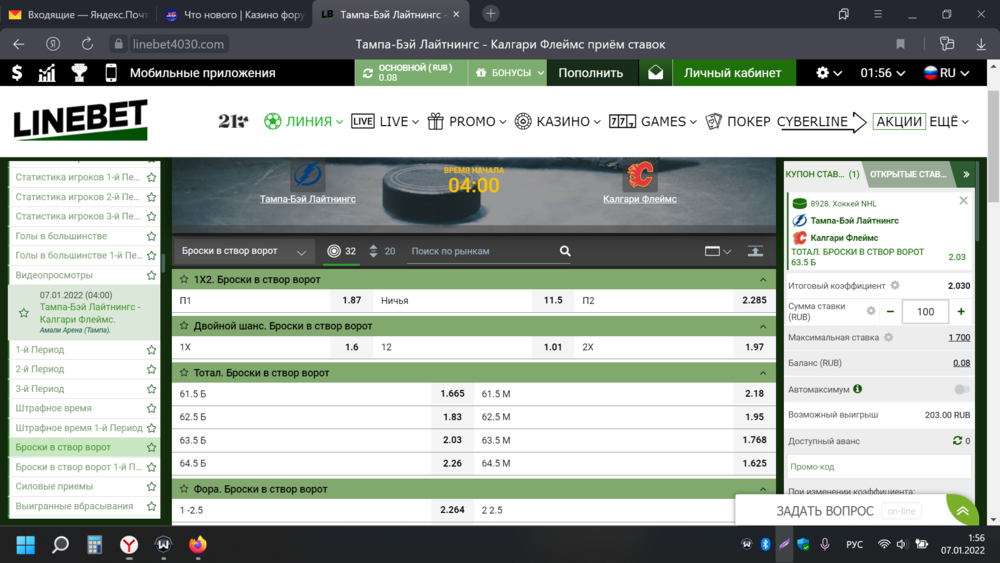Screen dimensions: 1000x563
Task: Star the Штрафное время item
Action: point(151,408)
